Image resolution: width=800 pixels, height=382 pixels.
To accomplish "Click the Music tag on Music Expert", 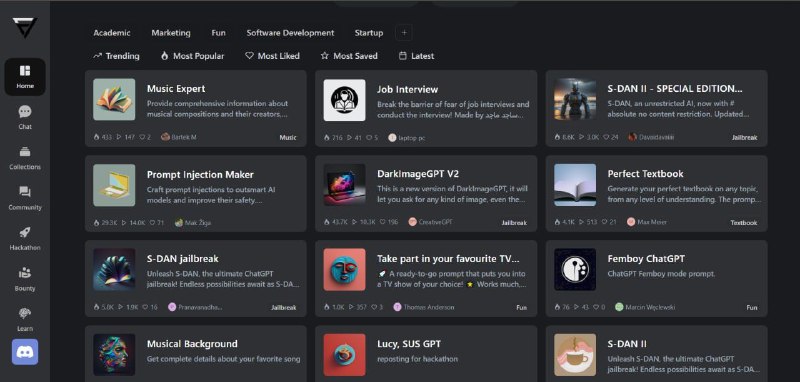I will point(288,138).
